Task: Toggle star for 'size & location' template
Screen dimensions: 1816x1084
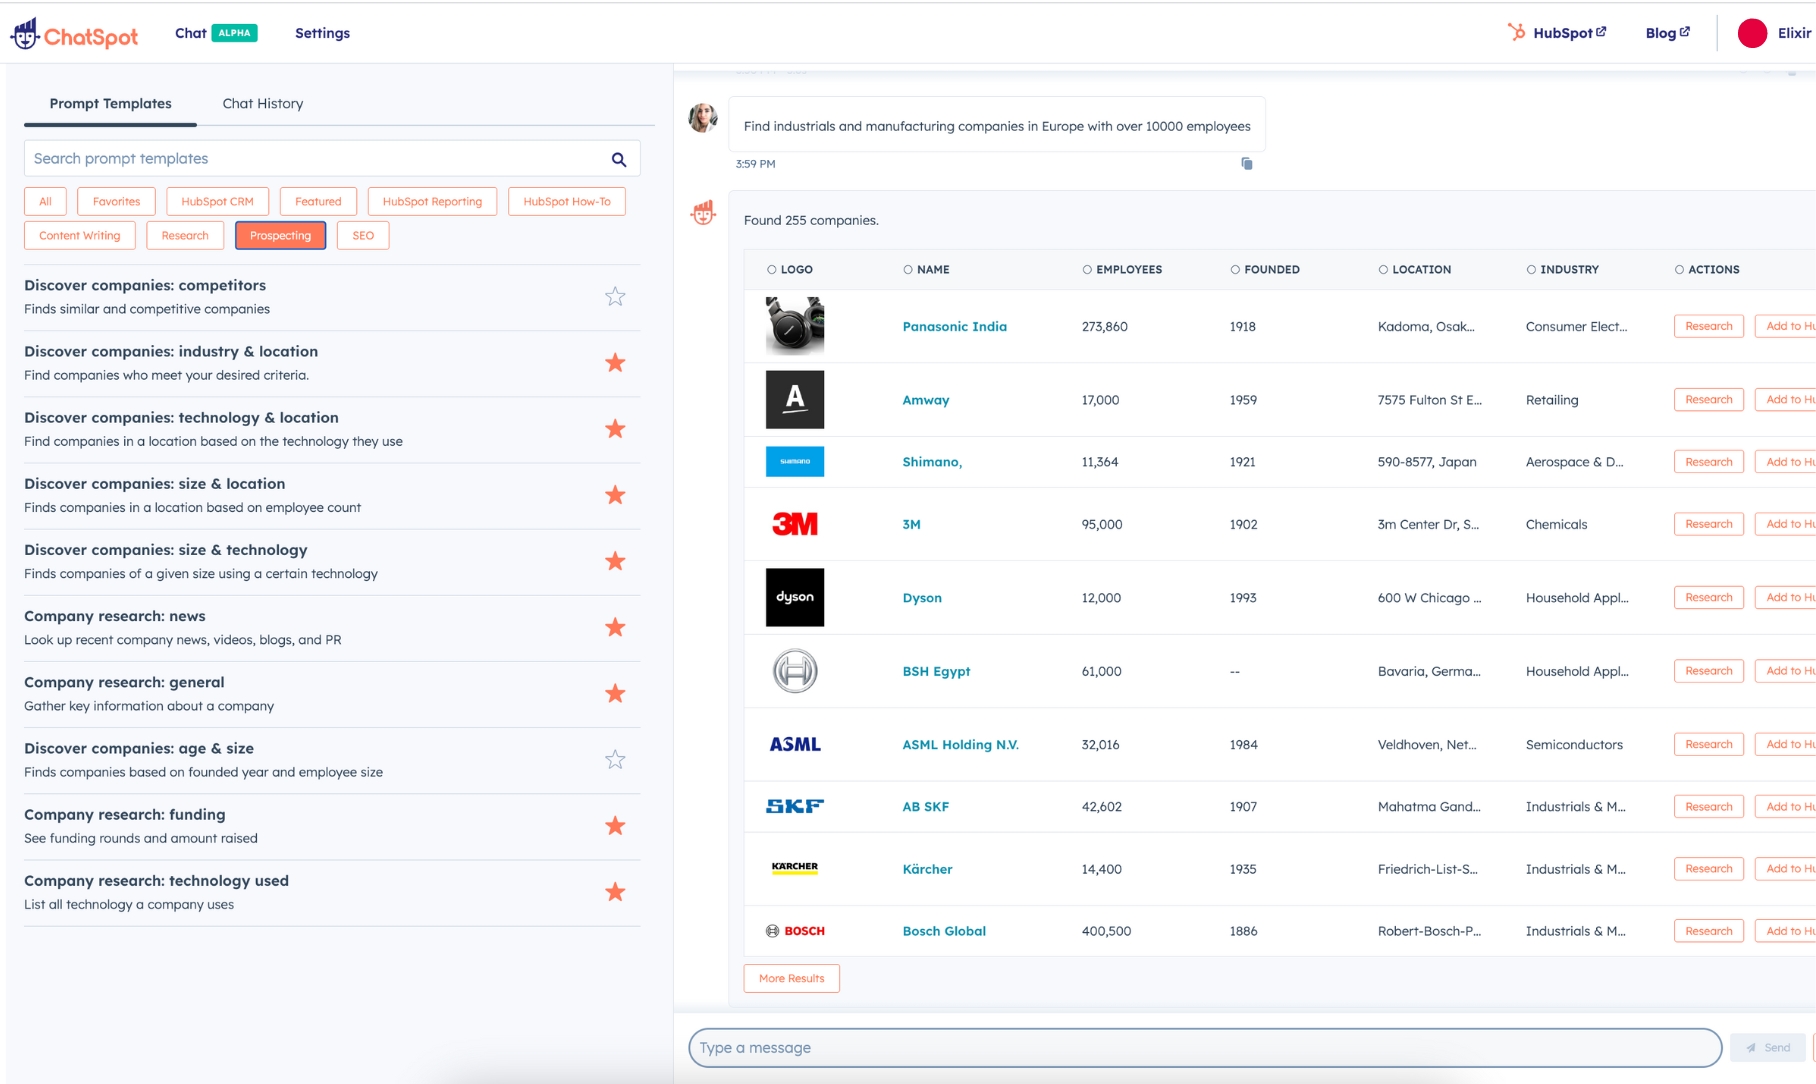Action: coord(615,495)
